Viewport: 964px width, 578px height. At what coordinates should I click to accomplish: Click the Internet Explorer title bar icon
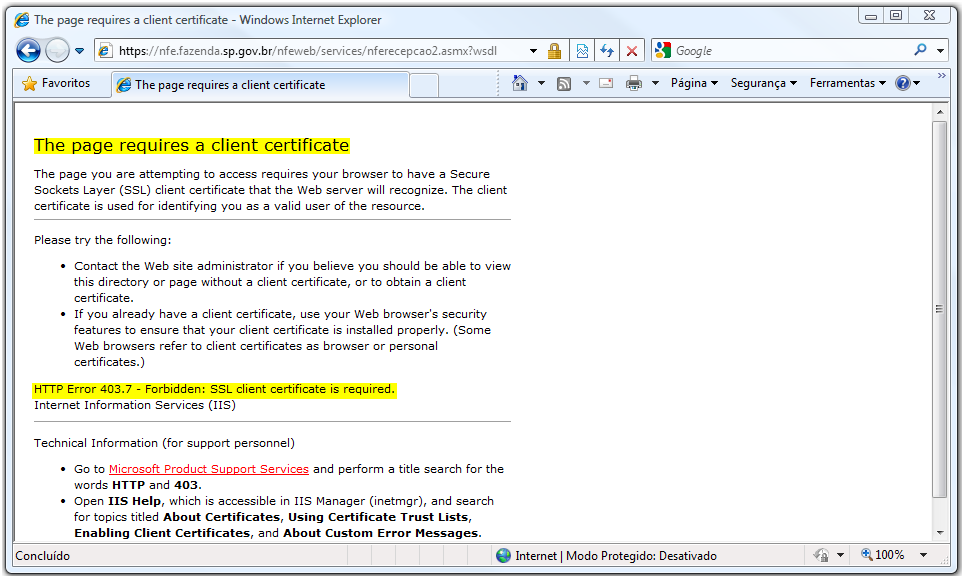pos(22,20)
